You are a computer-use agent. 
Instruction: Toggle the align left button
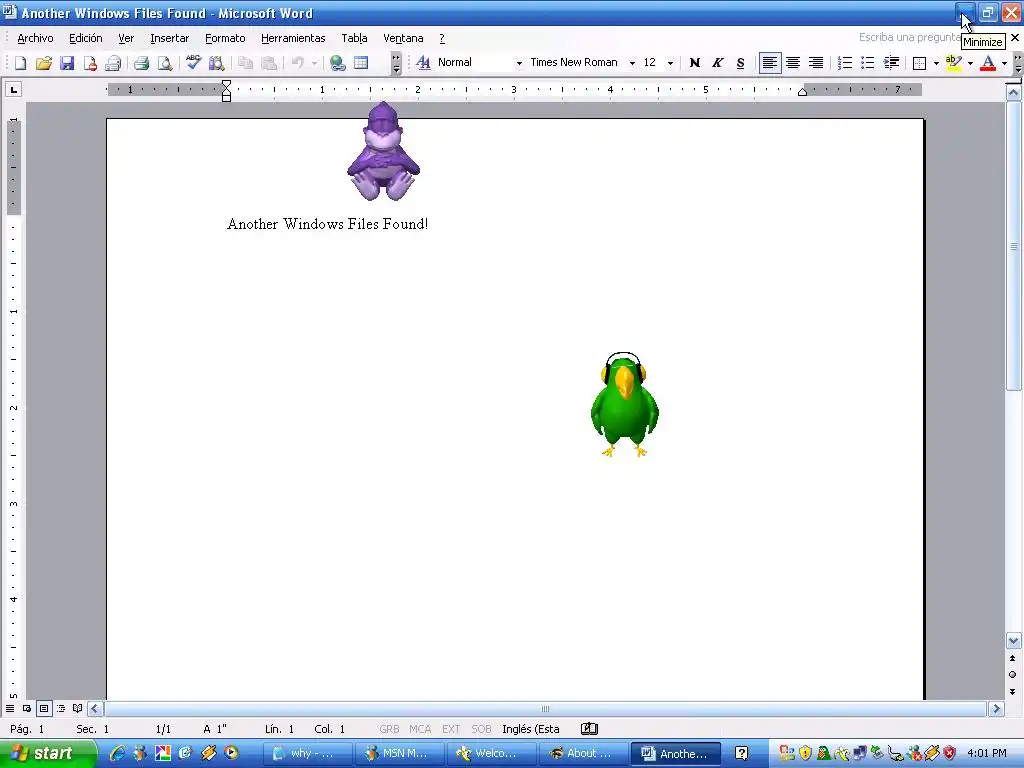770,63
